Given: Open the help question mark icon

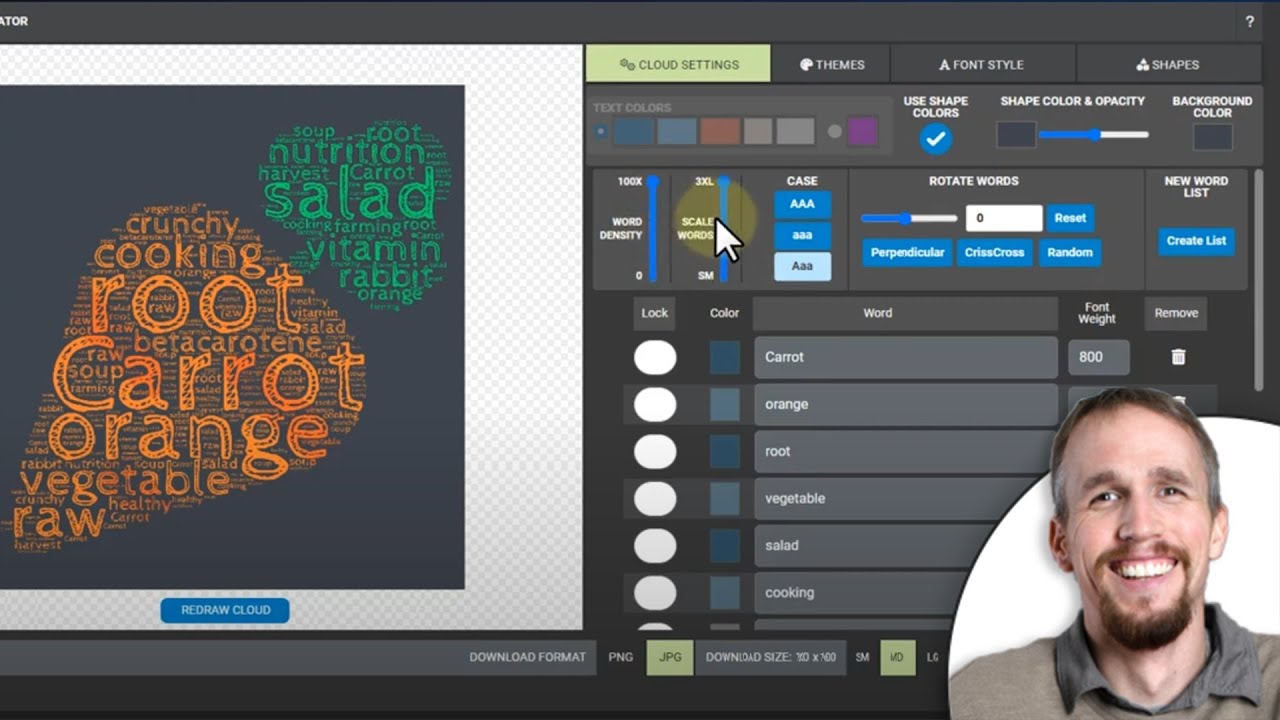Looking at the screenshot, I should (x=1249, y=21).
